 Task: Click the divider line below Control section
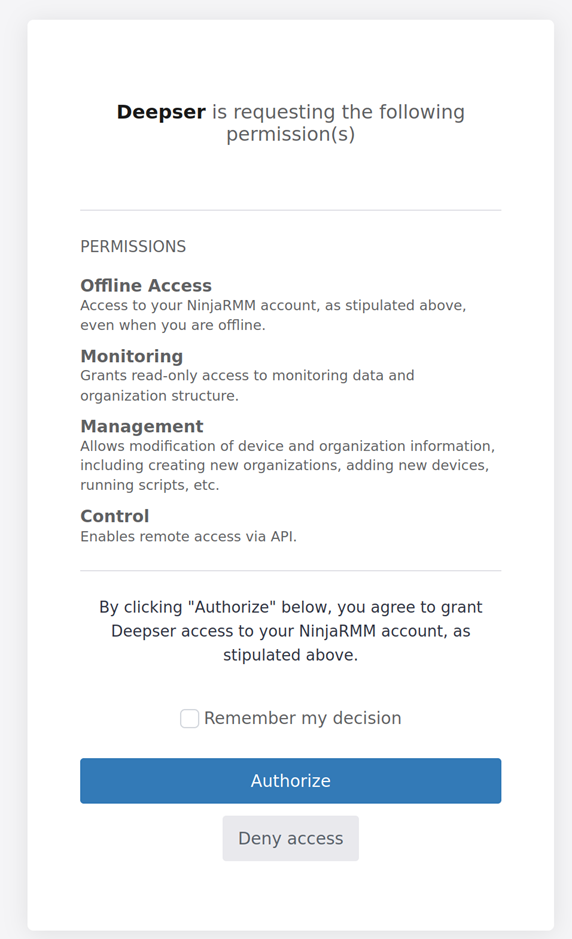pos(290,571)
